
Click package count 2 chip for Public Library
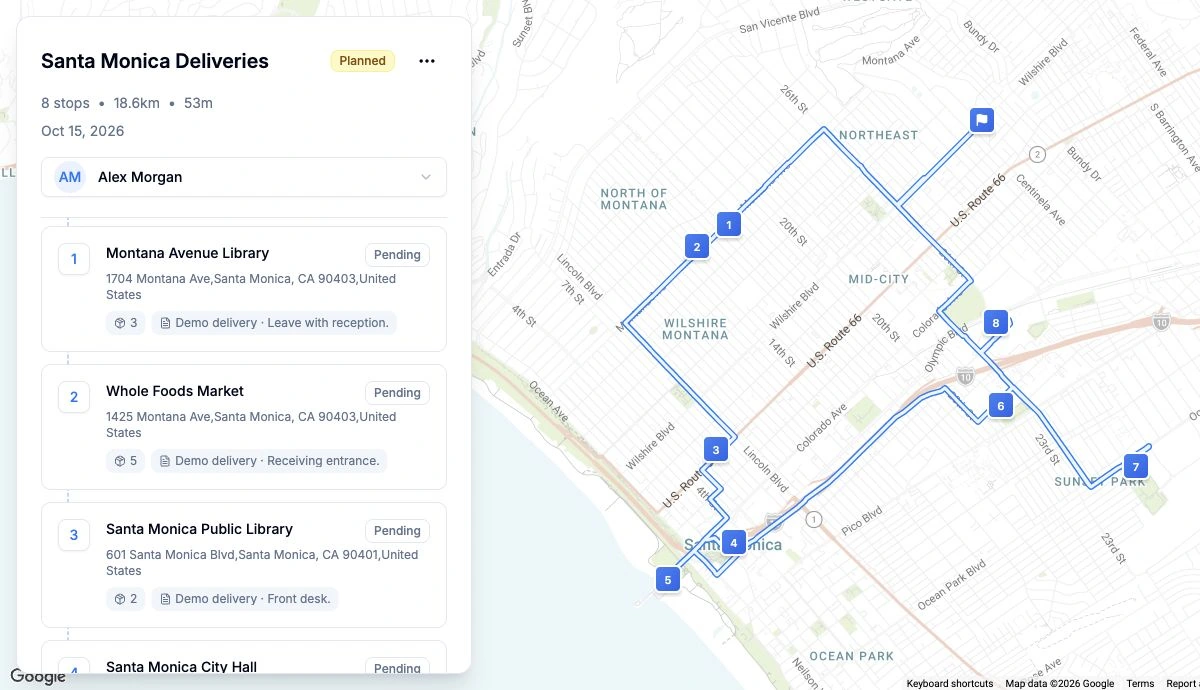coord(126,599)
